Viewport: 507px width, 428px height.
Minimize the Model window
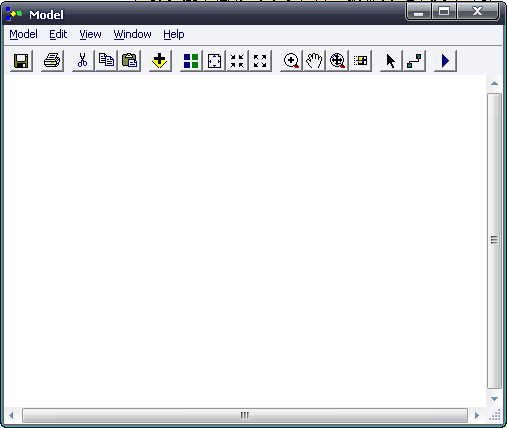[419, 12]
